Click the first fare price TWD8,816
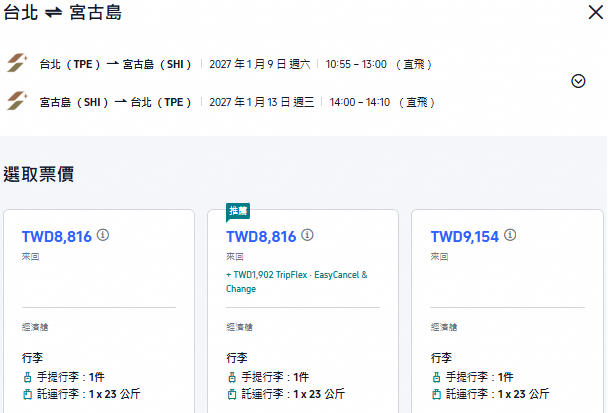Viewport: 608px width, 413px height. tap(57, 237)
